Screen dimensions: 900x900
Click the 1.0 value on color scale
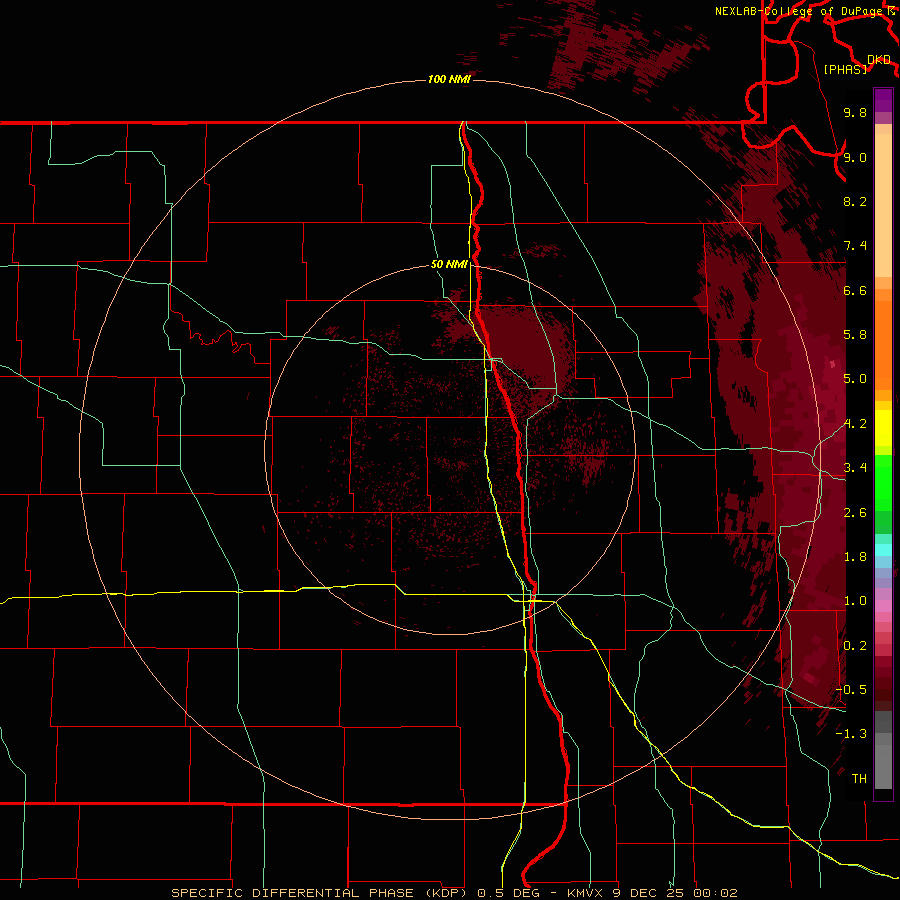pyautogui.click(x=855, y=601)
